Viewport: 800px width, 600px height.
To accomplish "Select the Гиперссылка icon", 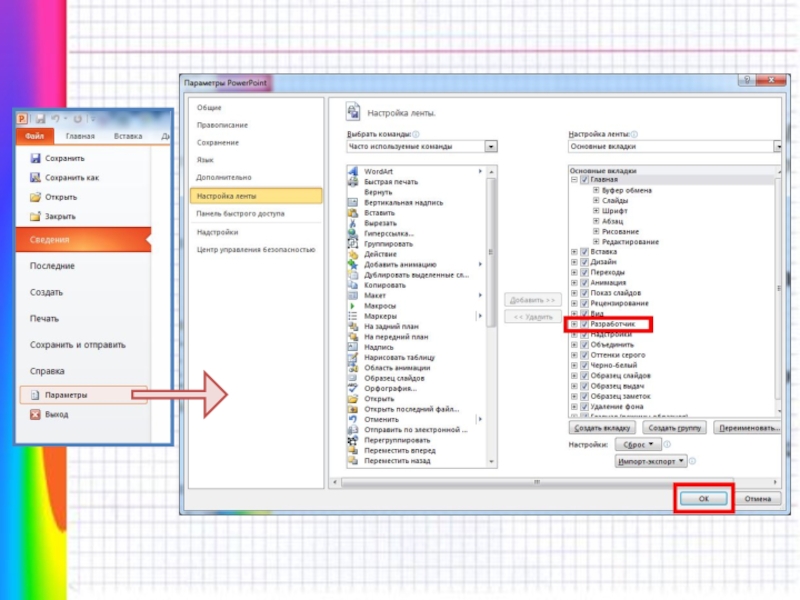I will coord(353,233).
